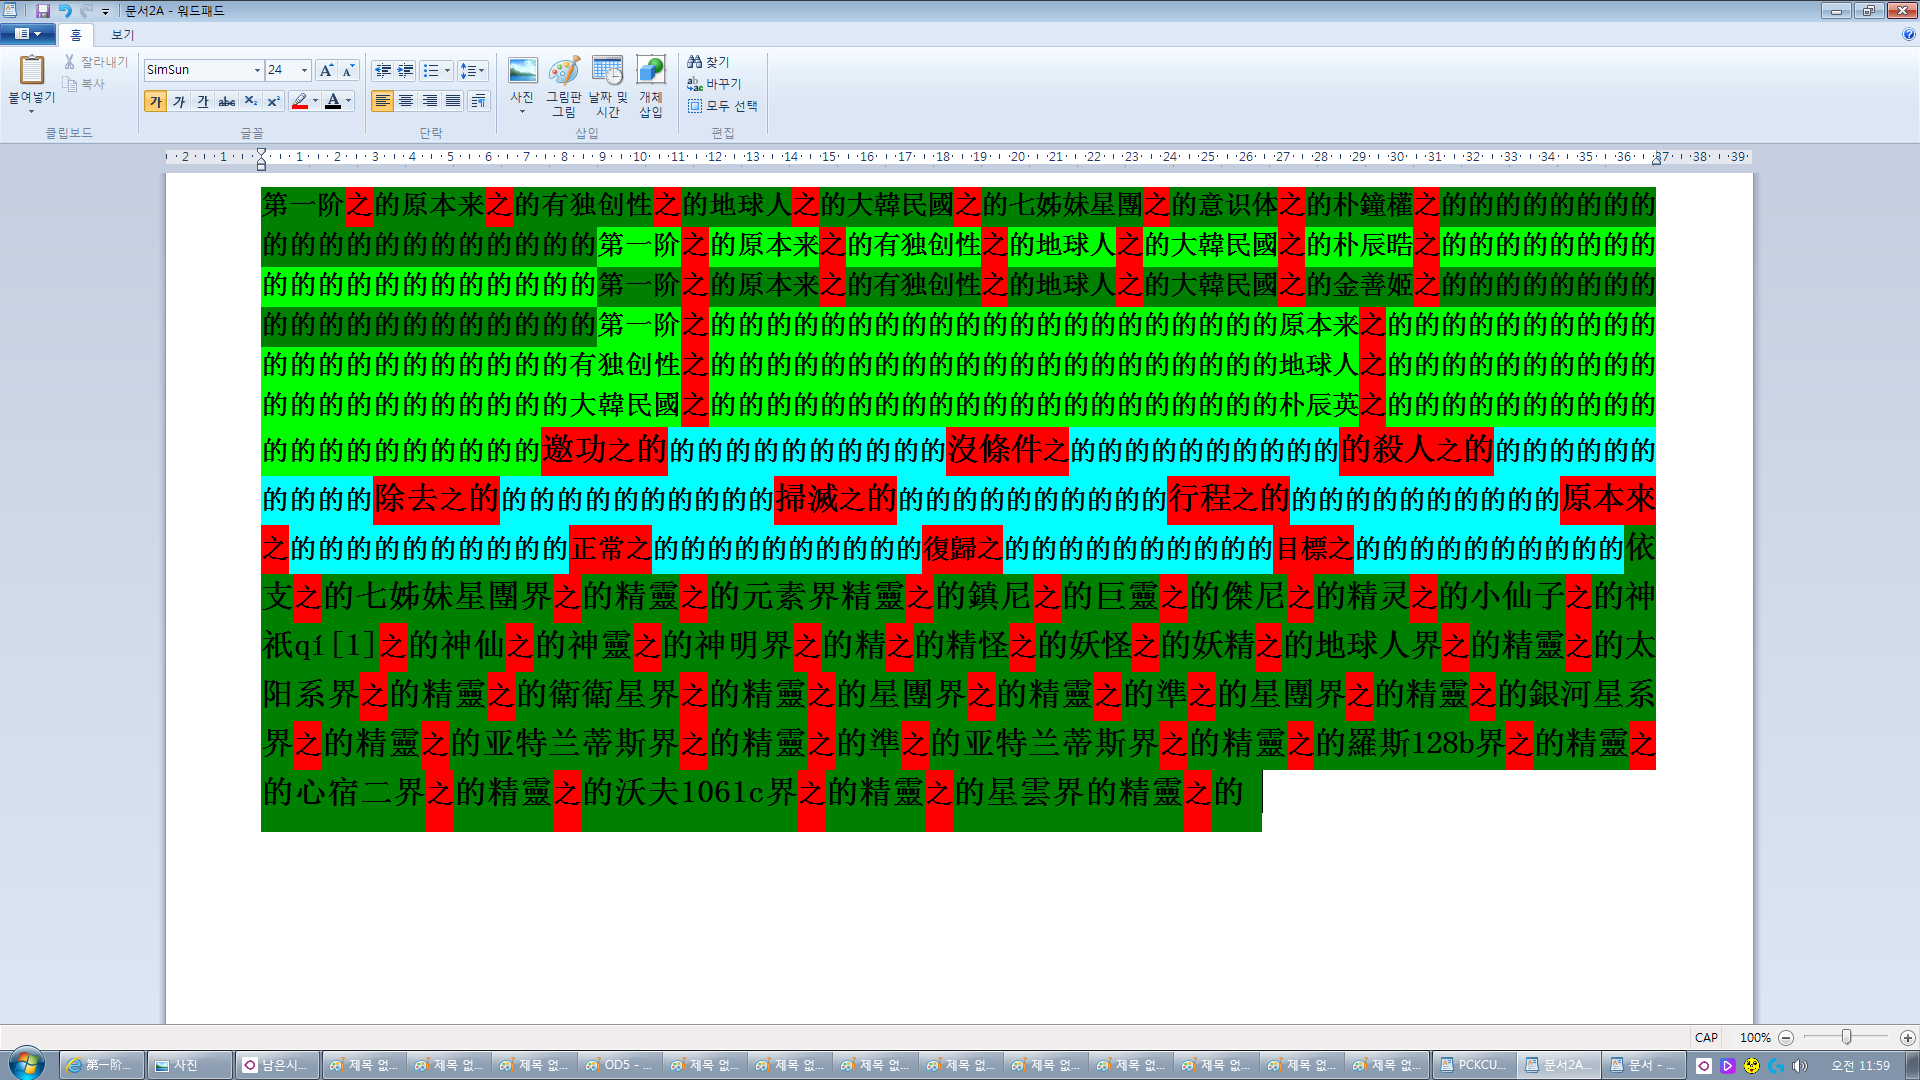
Task: Justify the text
Action: [453, 101]
